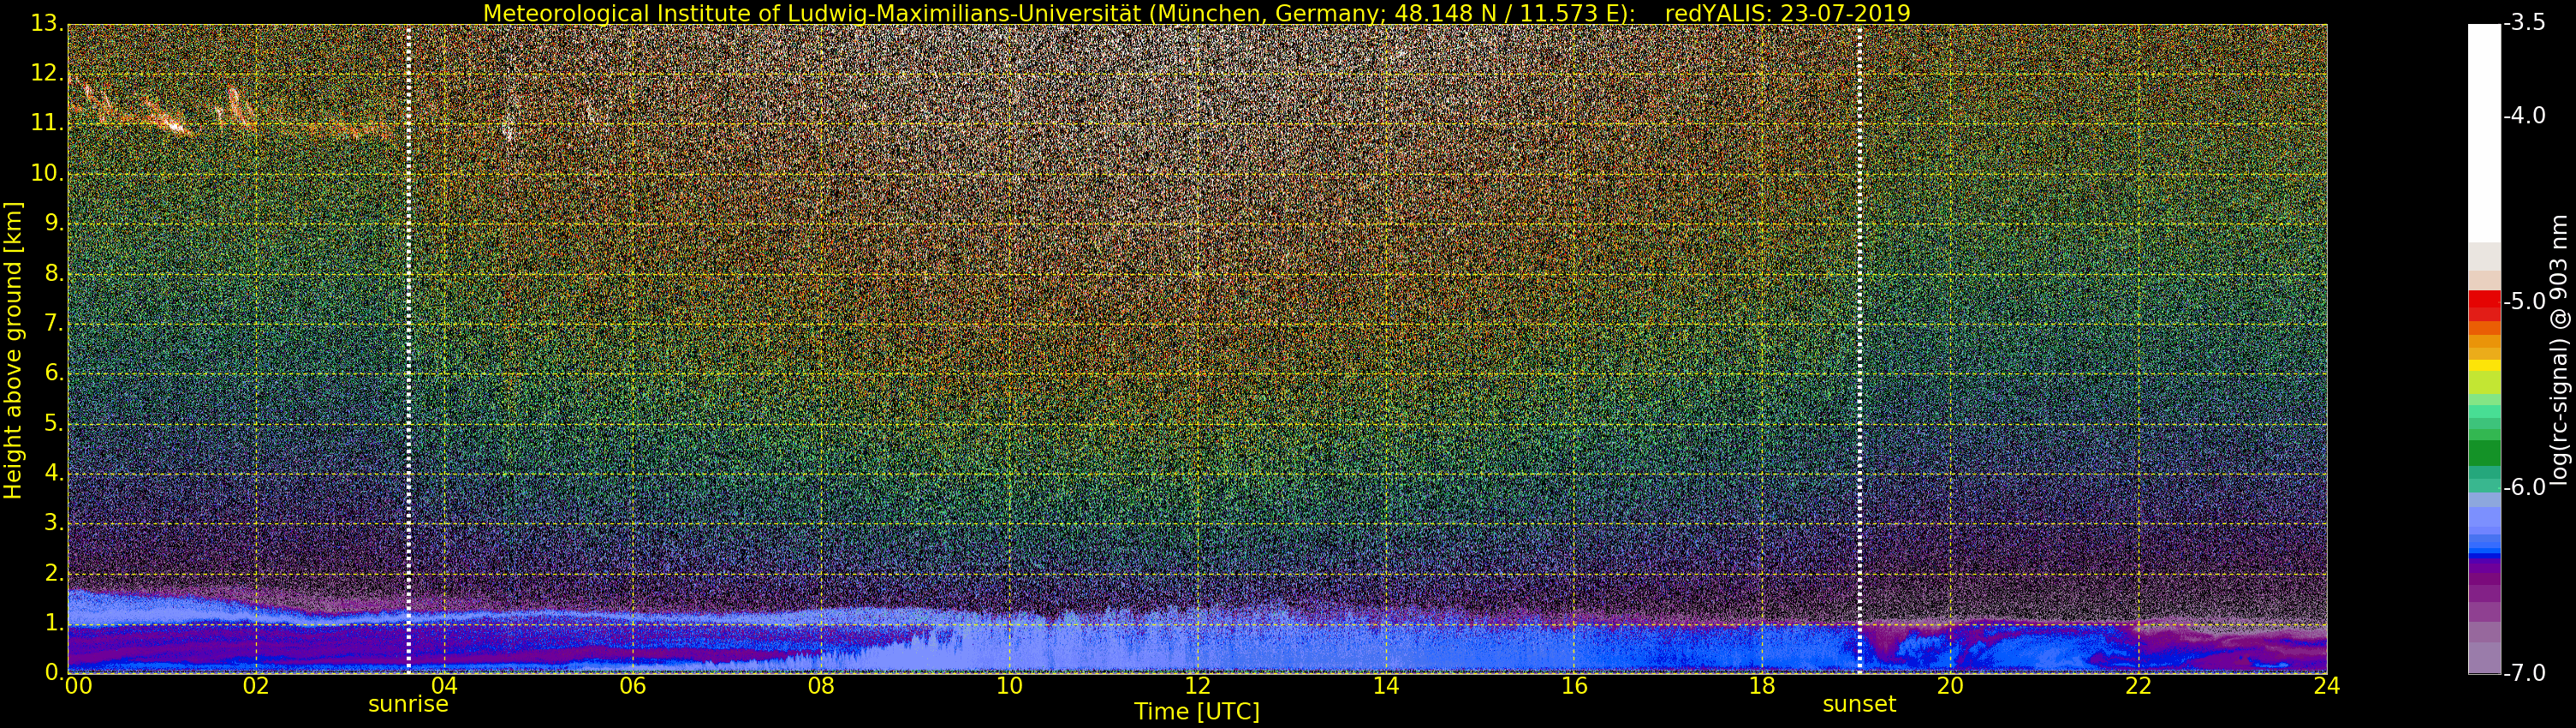This screenshot has width=2576, height=728.
Task: Click the '-5.0' colorbar tick label
Action: (x=2525, y=301)
